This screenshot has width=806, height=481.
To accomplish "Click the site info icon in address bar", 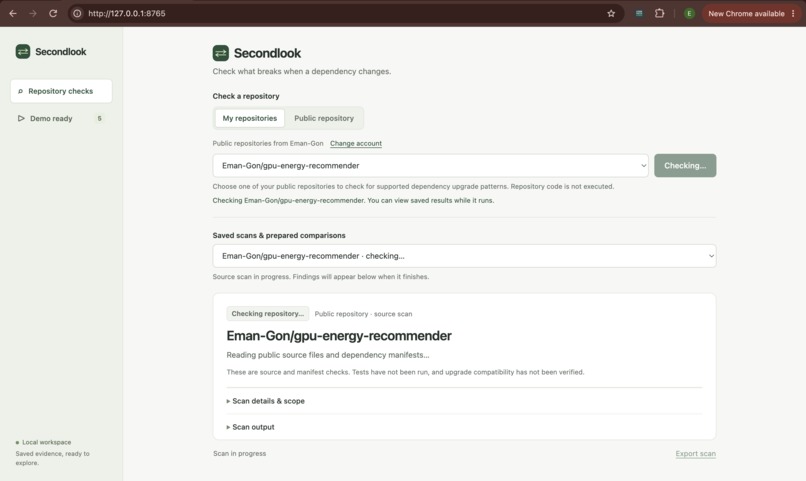I will pyautogui.click(x=77, y=13).
